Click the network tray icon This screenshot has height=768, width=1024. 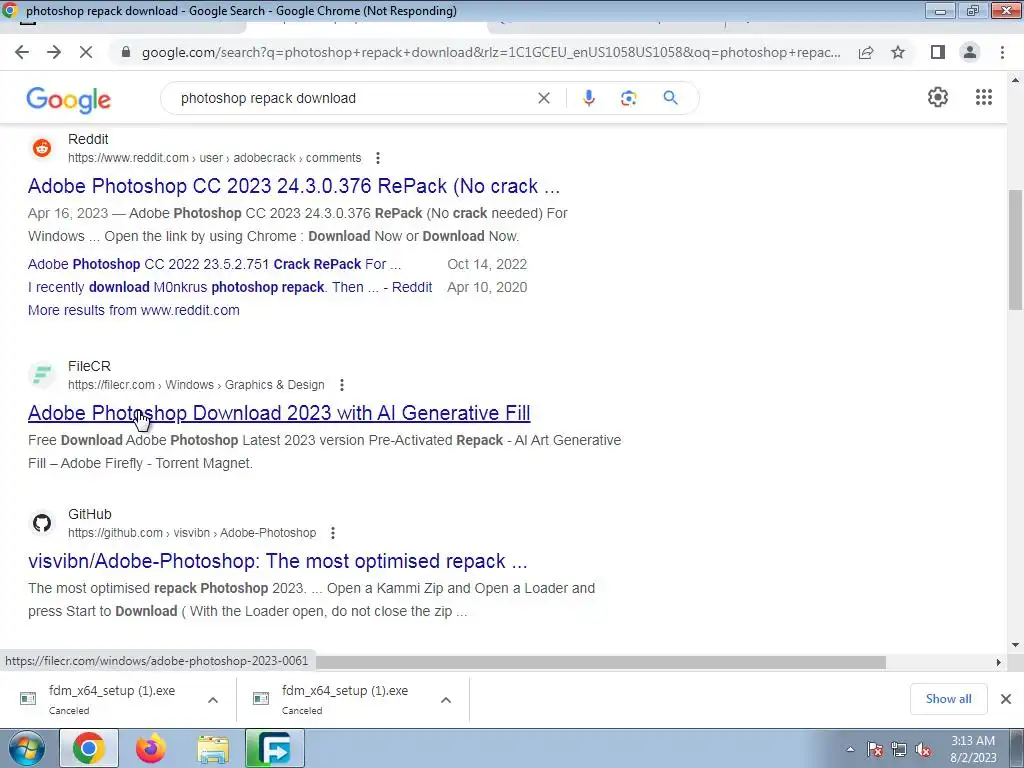(x=899, y=750)
